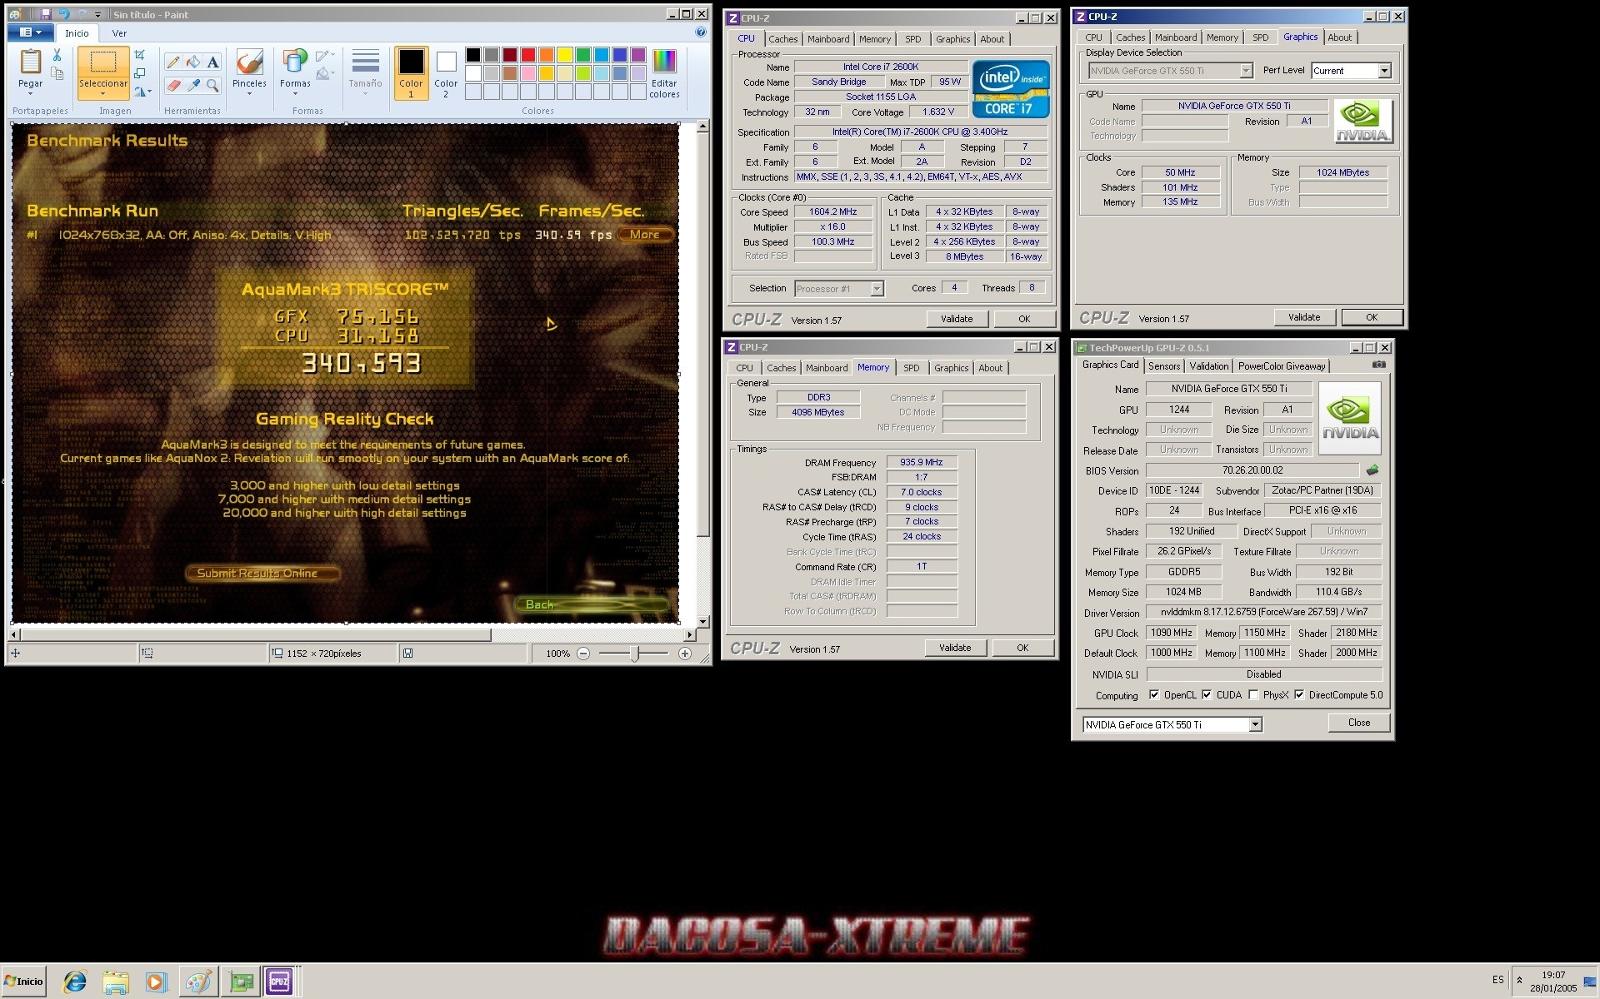Click Validate in CPU-Z CPU window
1600x999 pixels.
point(956,319)
